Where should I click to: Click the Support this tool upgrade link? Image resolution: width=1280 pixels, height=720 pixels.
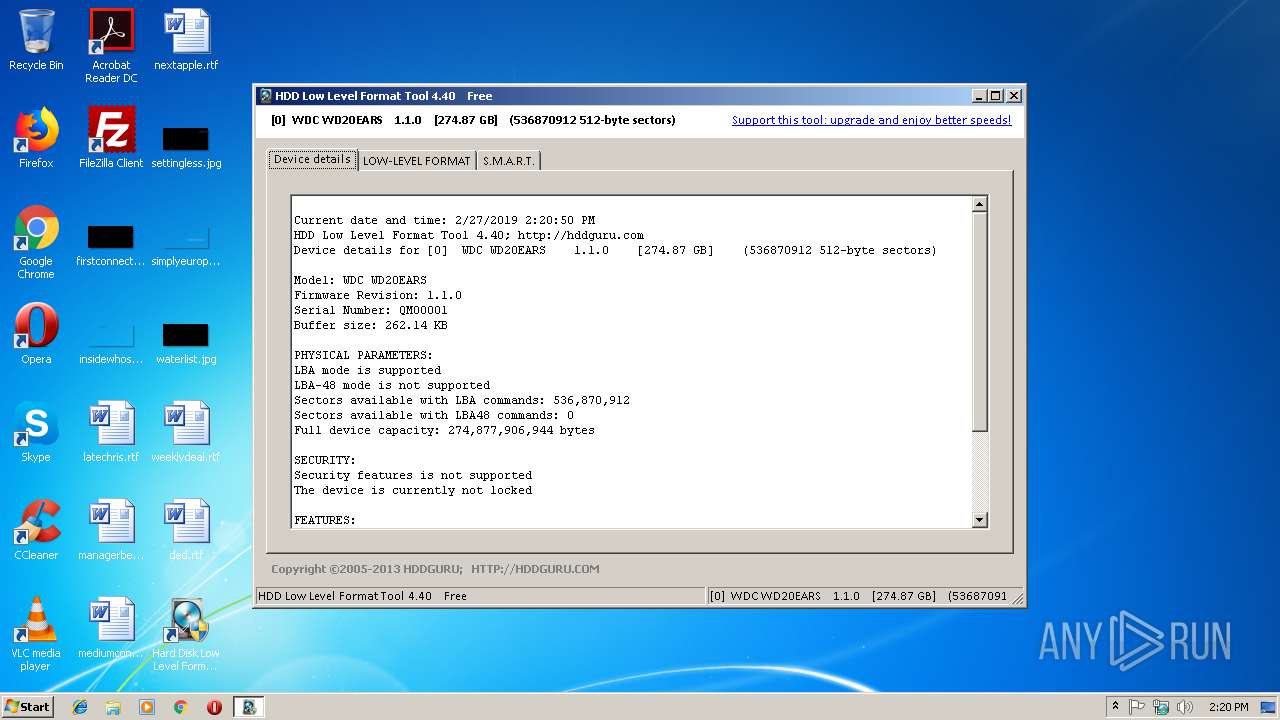pos(871,120)
